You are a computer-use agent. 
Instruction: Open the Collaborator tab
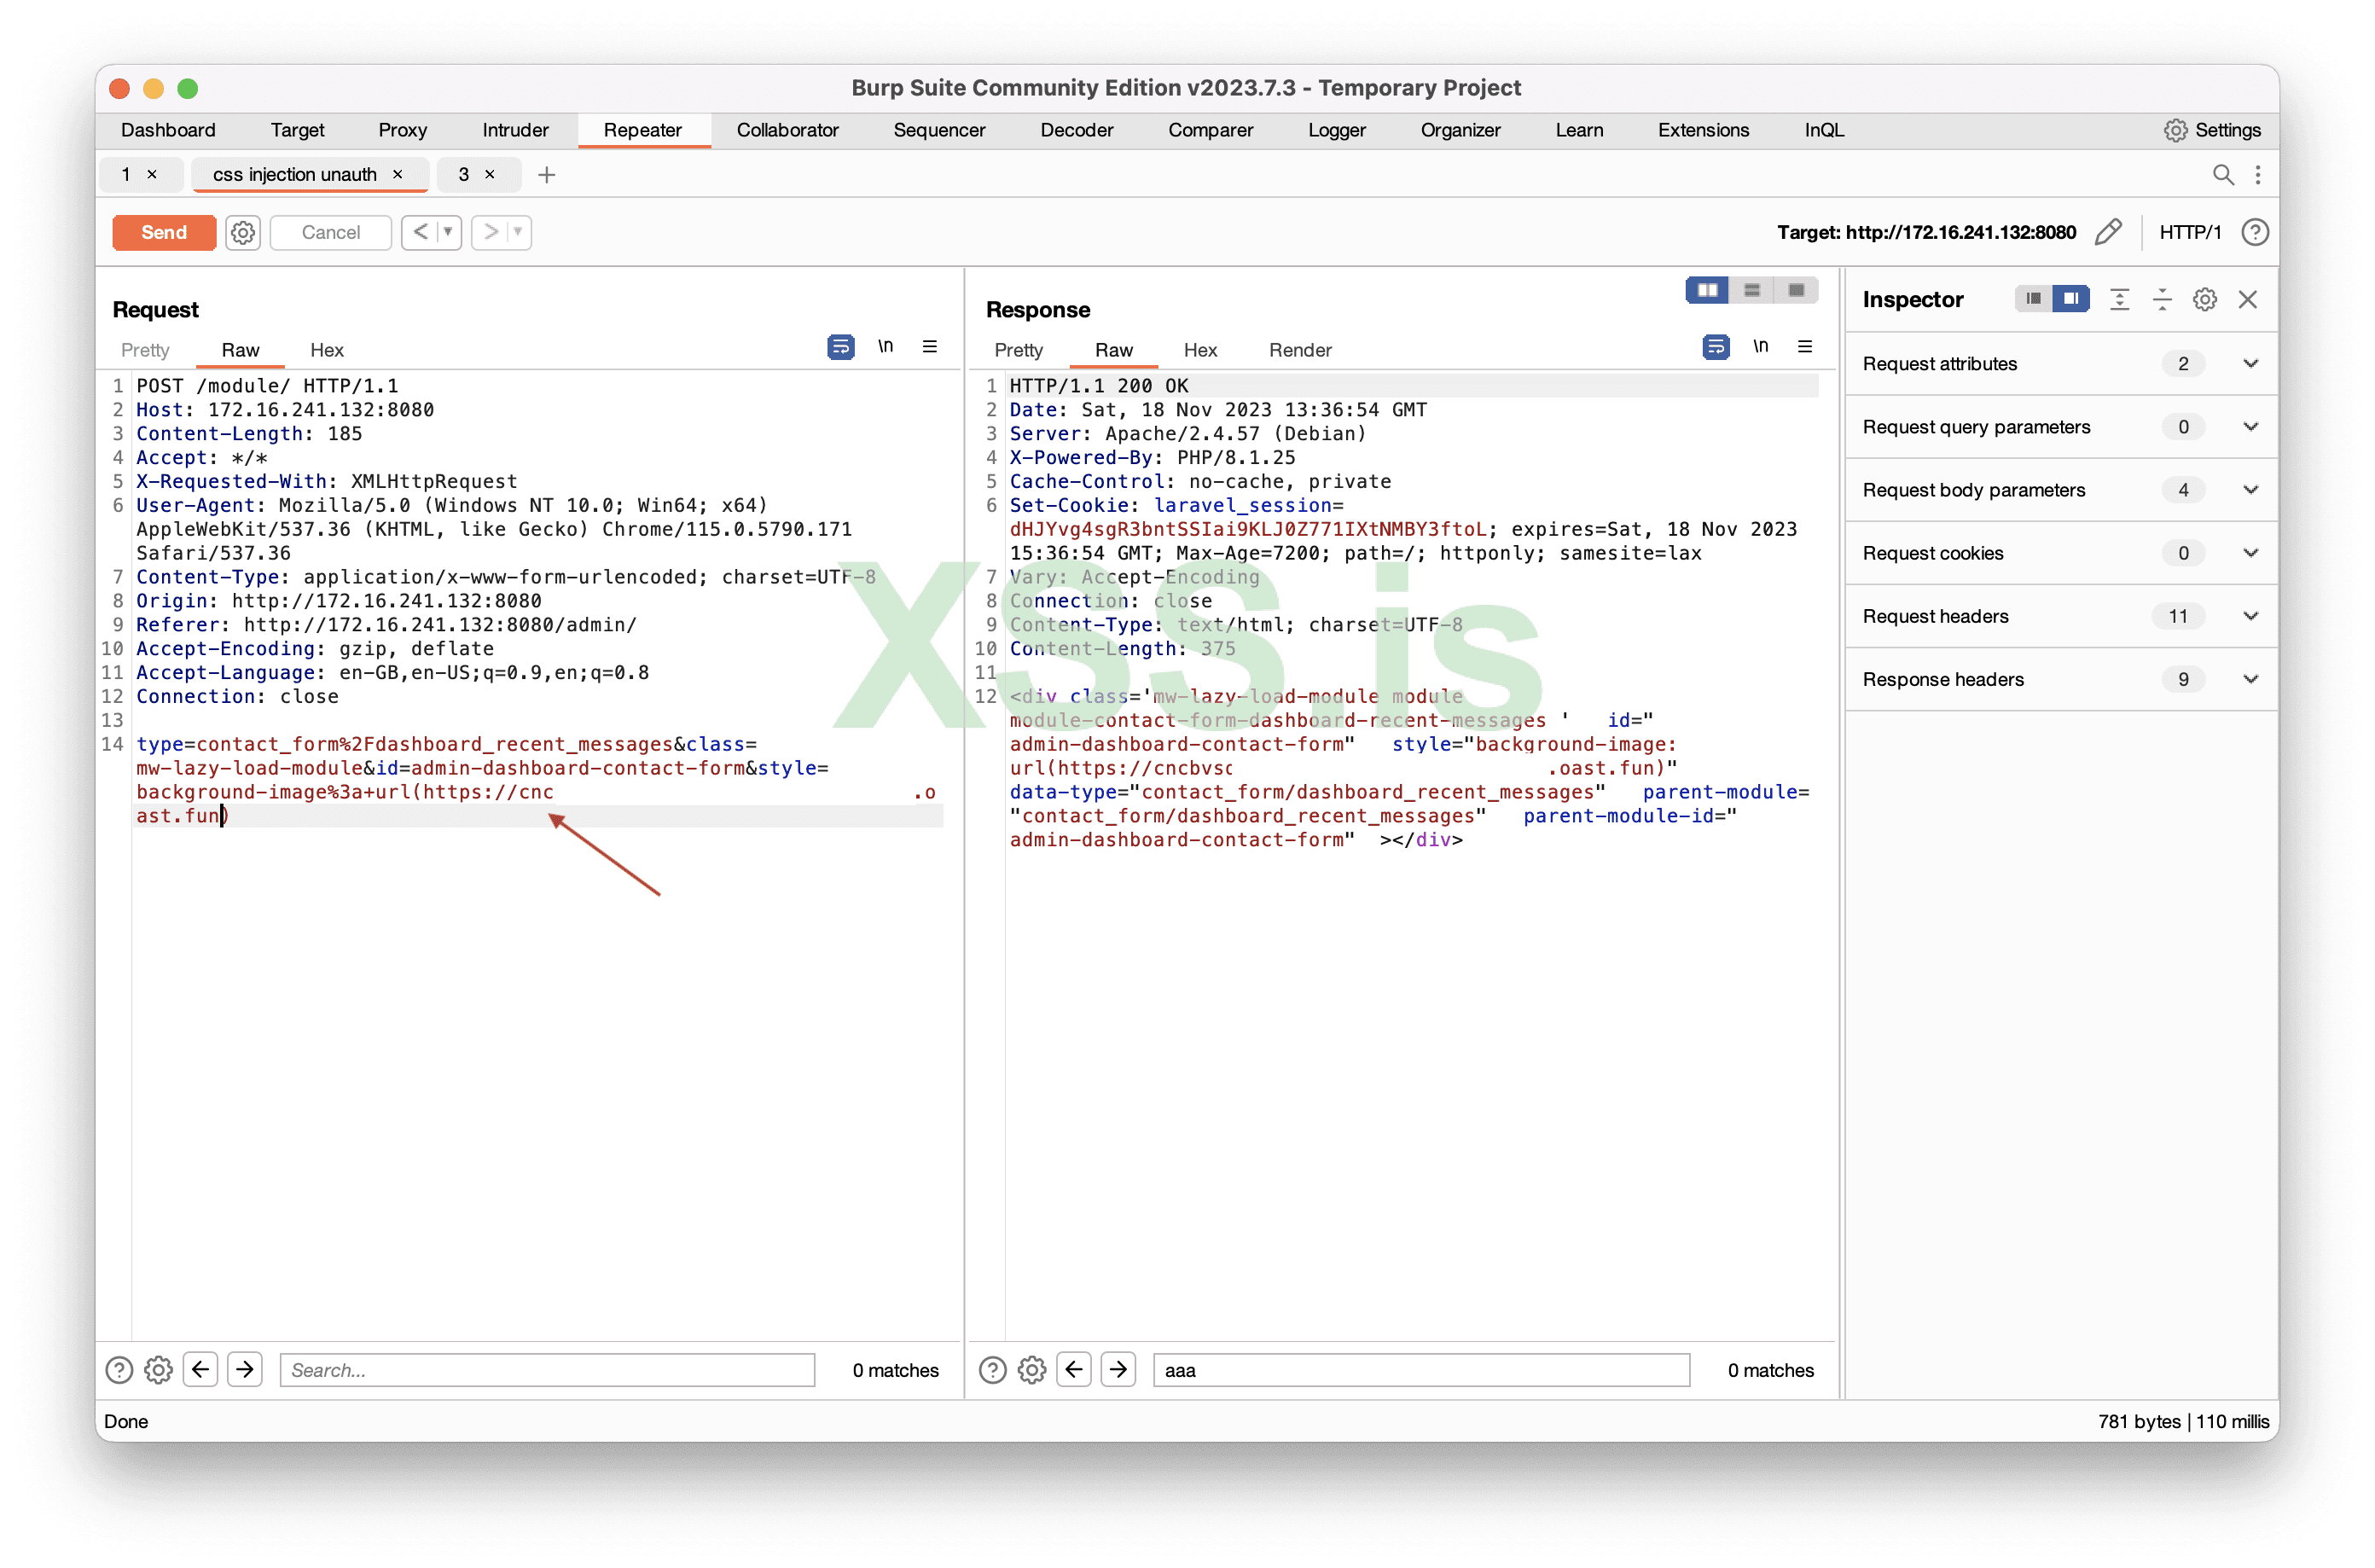tap(787, 130)
